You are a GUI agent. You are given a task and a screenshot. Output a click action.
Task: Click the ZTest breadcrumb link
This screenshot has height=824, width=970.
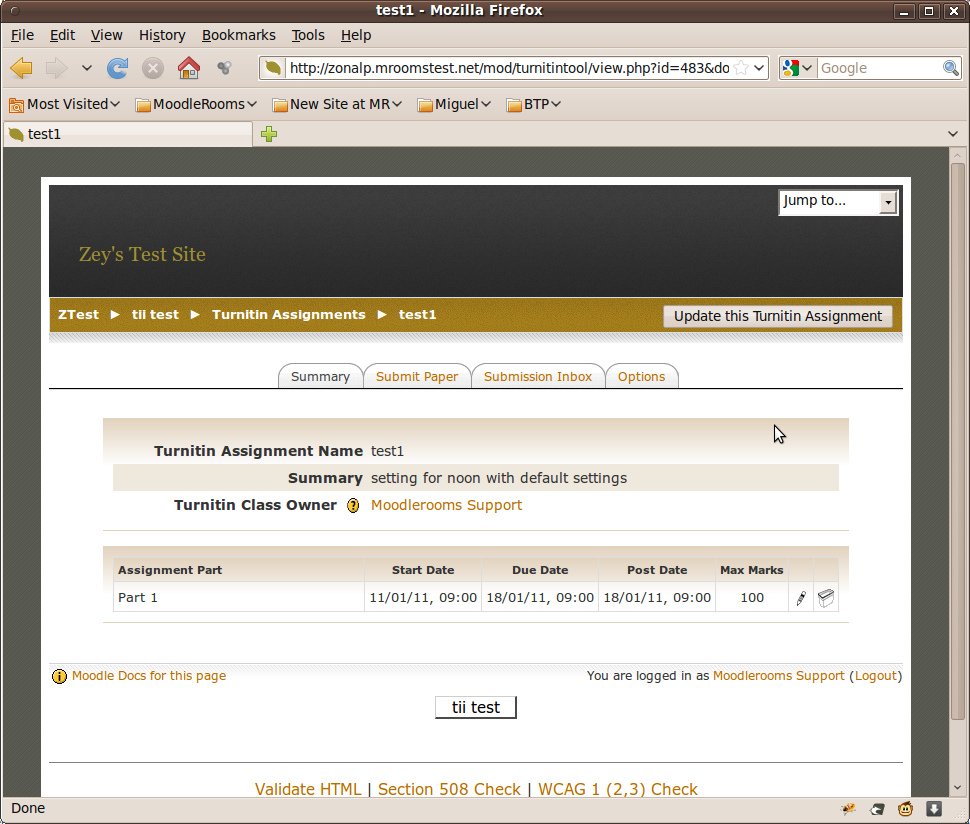point(78,315)
